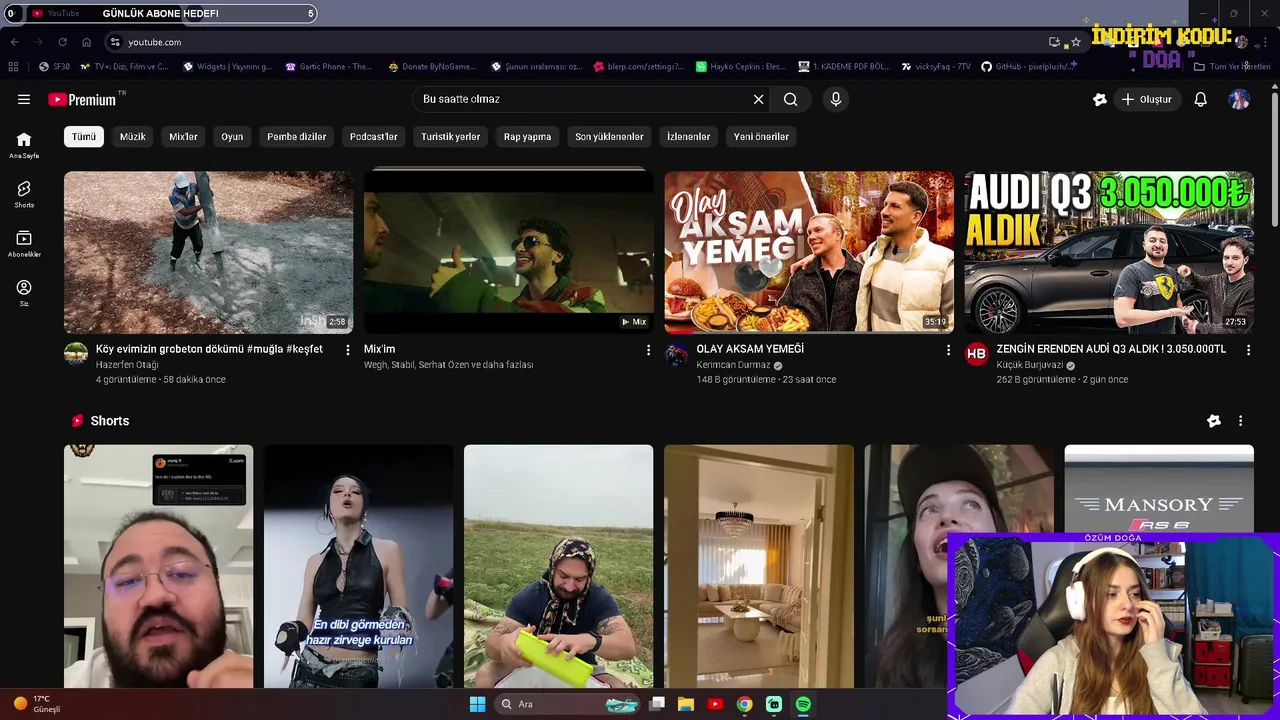Open options menu for Mix'im

648,350
